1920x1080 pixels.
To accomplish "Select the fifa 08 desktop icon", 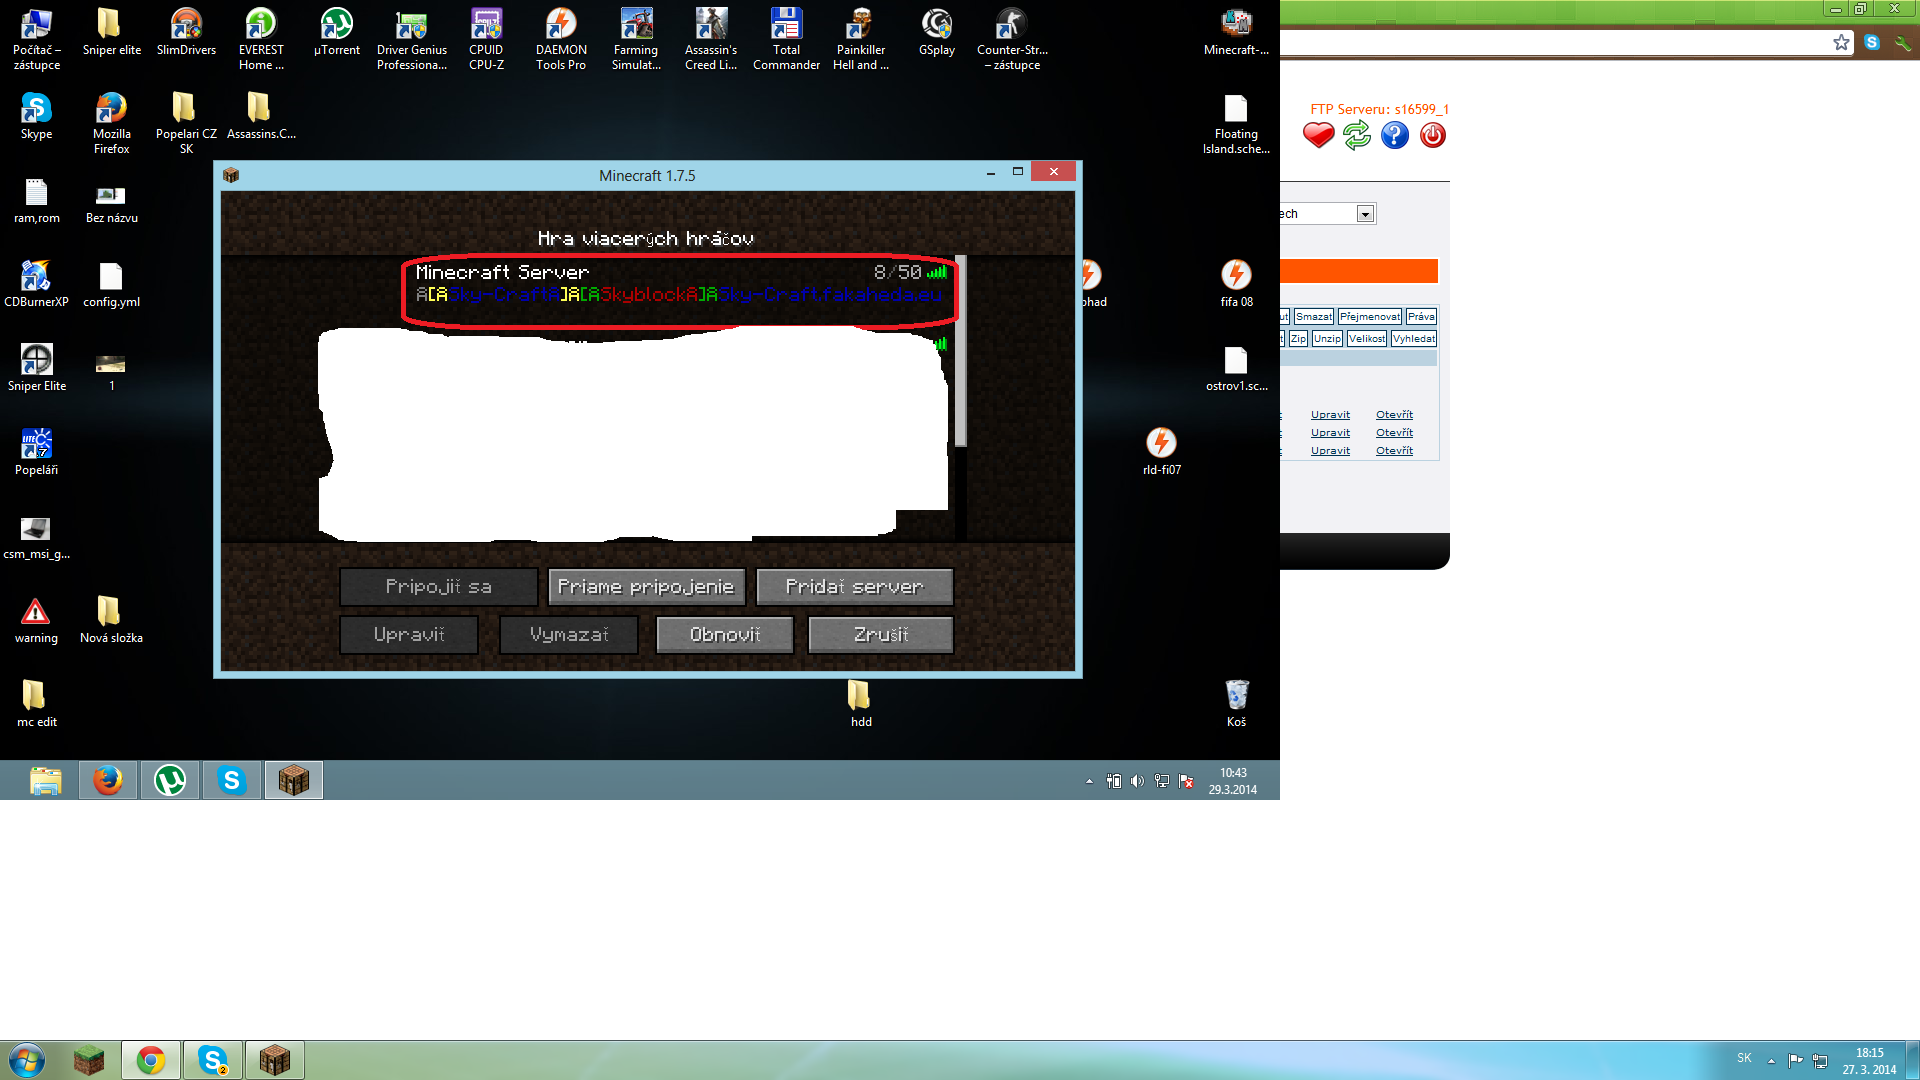I will click(x=1237, y=284).
